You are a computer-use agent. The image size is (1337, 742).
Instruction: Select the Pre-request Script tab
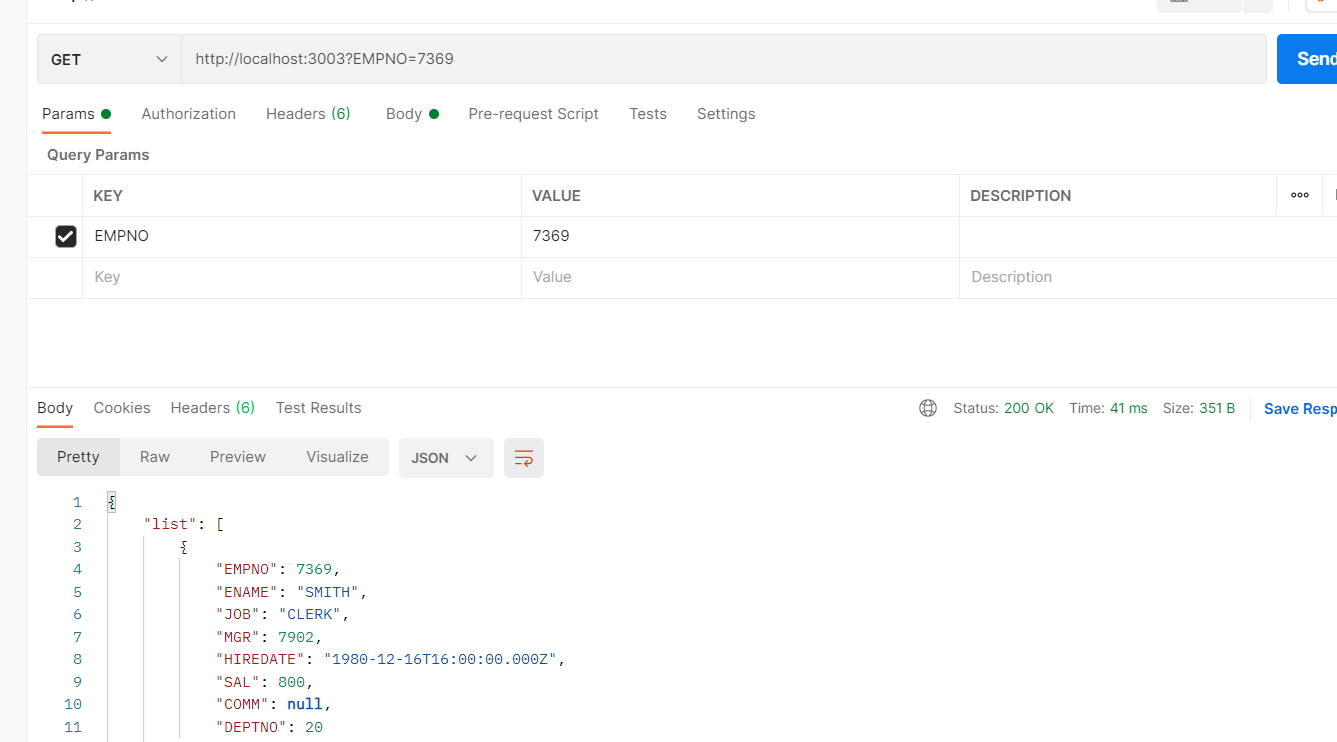click(533, 114)
